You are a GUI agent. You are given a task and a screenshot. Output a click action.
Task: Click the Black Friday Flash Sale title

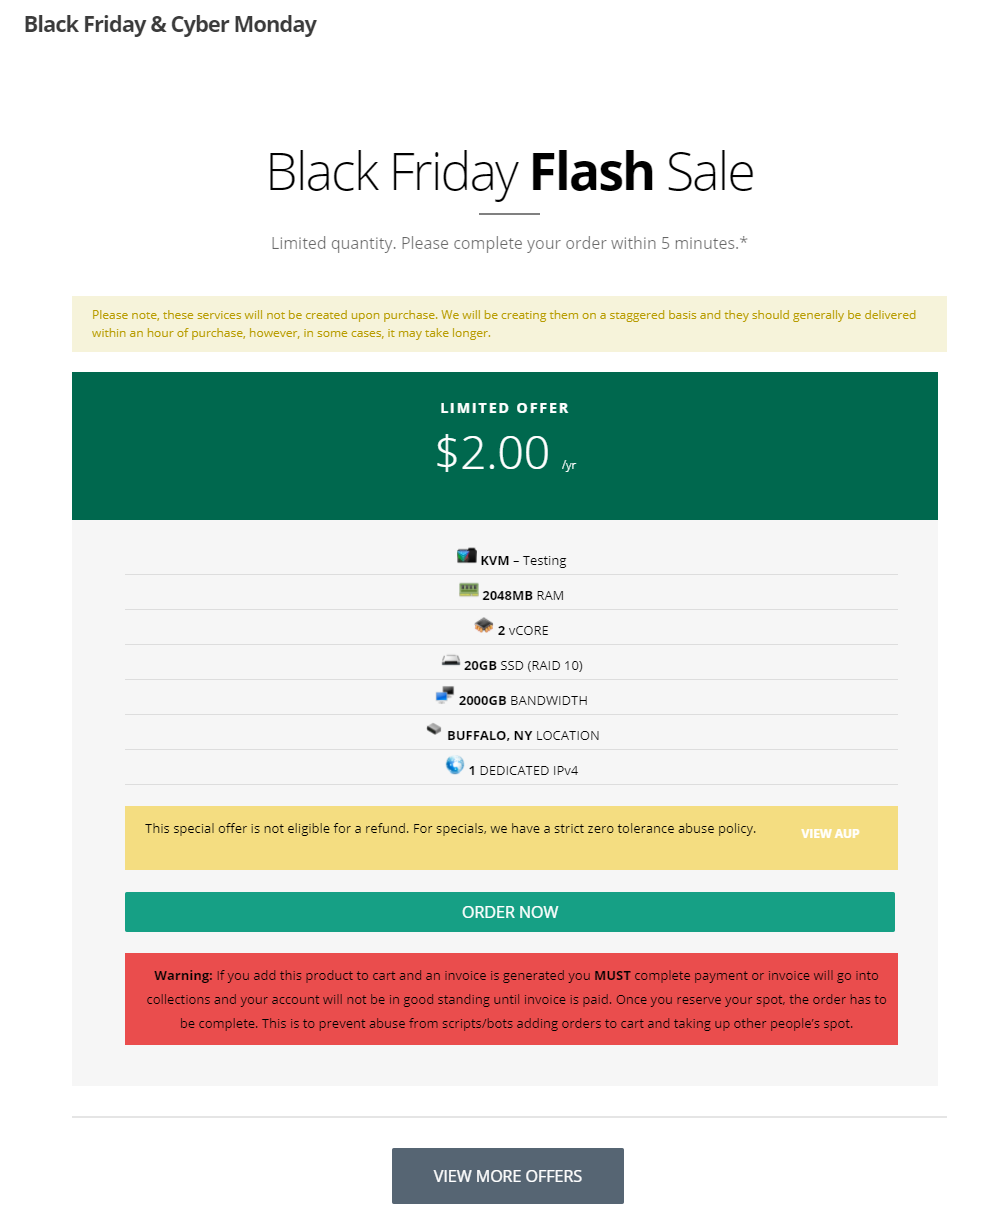[x=510, y=172]
